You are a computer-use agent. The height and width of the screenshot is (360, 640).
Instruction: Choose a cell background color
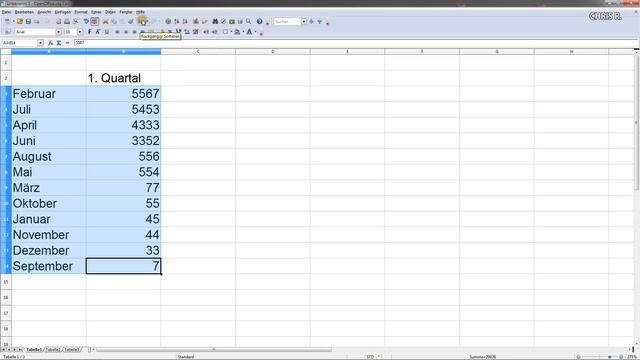click(x=237, y=32)
